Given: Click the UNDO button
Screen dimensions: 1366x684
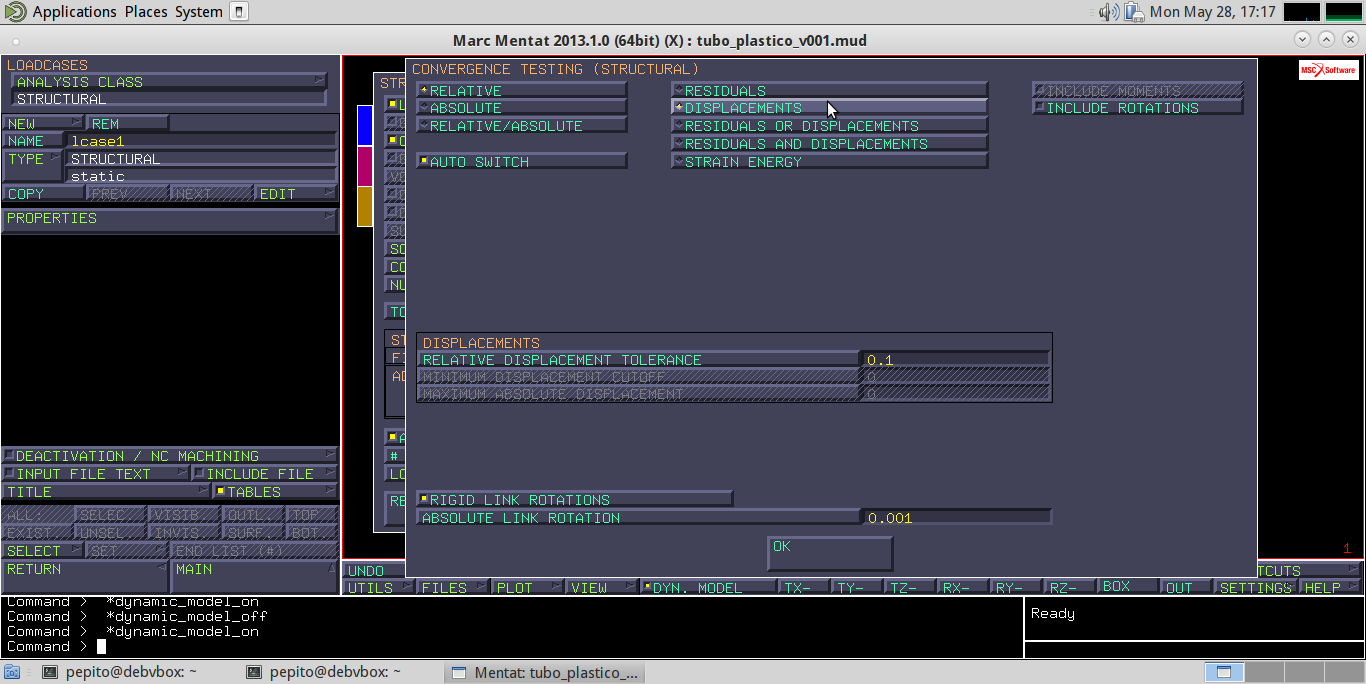Looking at the screenshot, I should click(x=374, y=571).
